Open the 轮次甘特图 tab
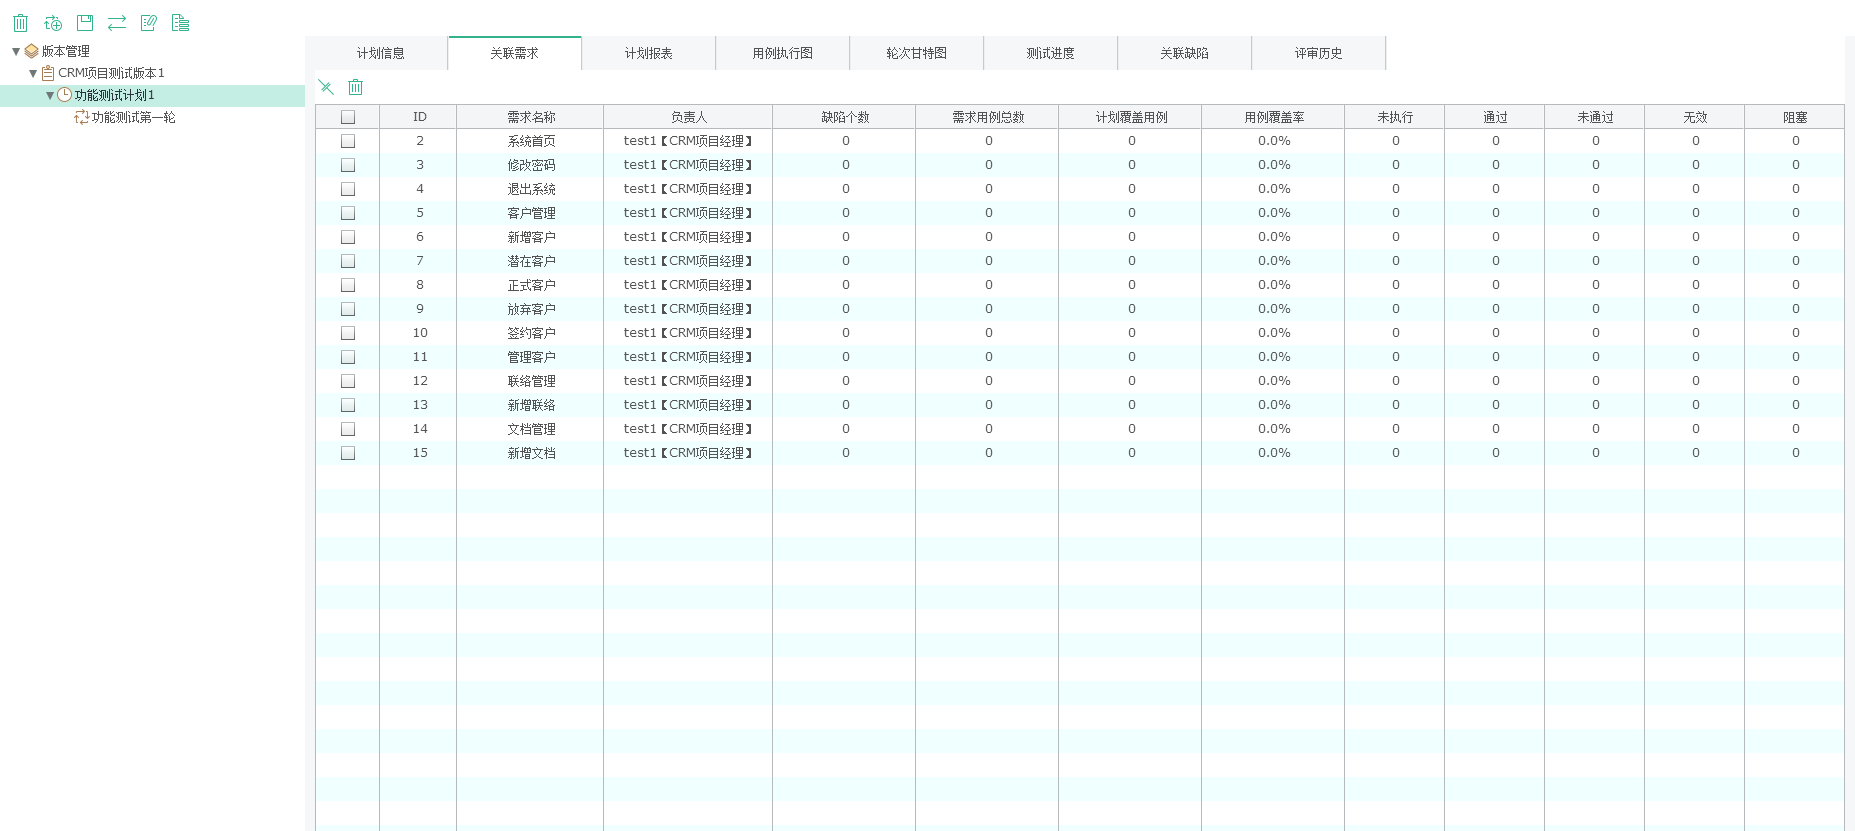 [x=916, y=53]
